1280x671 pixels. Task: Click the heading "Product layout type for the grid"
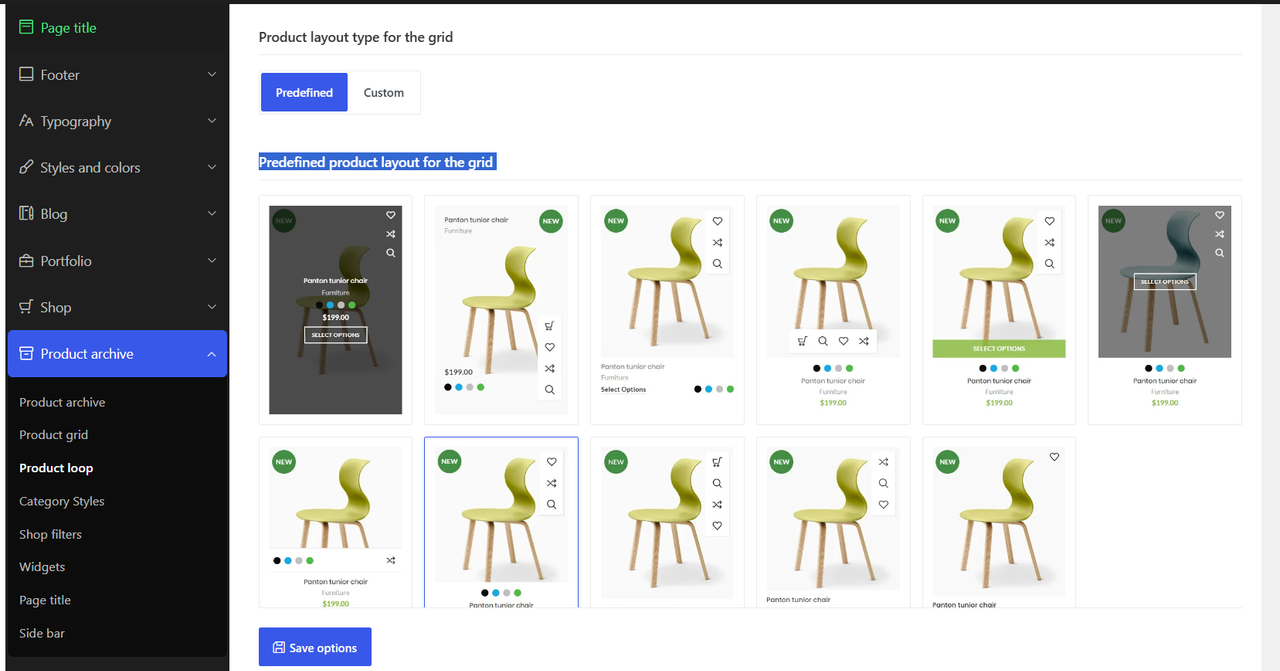tap(356, 37)
